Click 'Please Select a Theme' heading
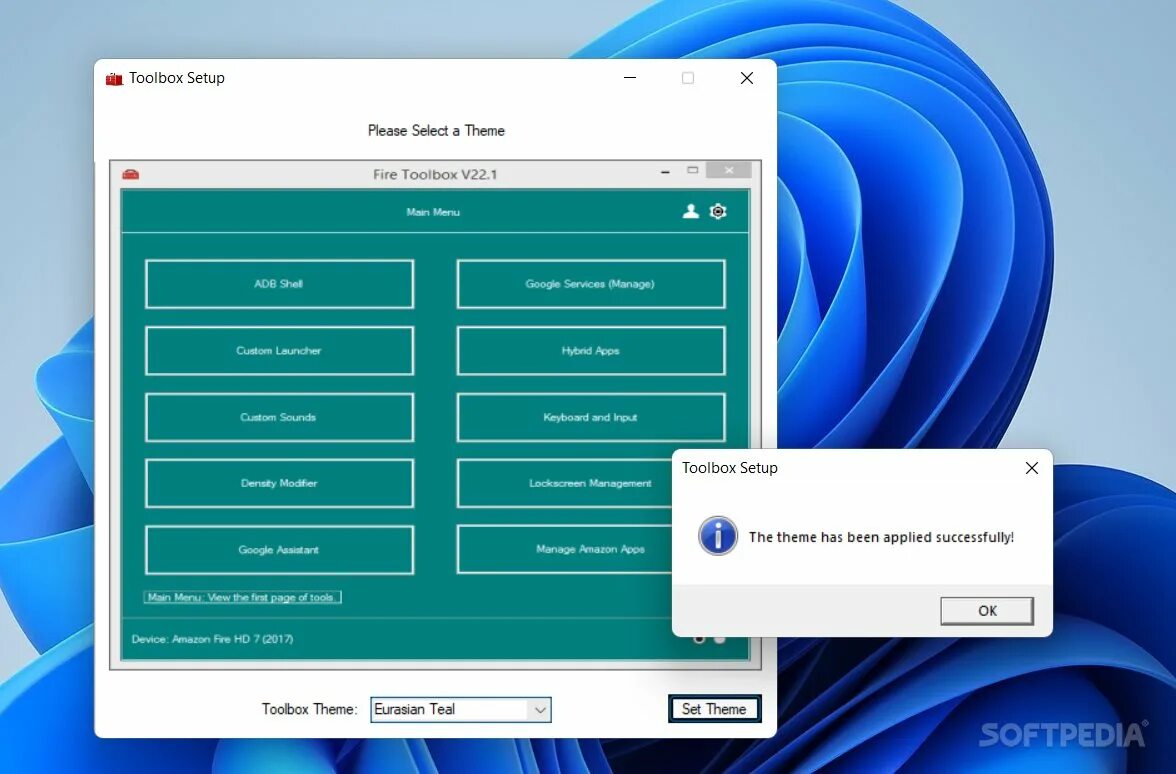This screenshot has width=1176, height=774. (x=436, y=130)
